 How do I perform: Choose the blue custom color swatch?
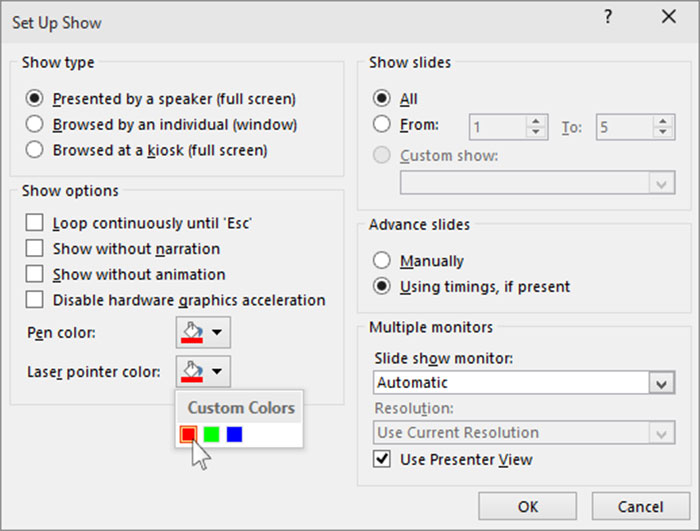[x=234, y=434]
